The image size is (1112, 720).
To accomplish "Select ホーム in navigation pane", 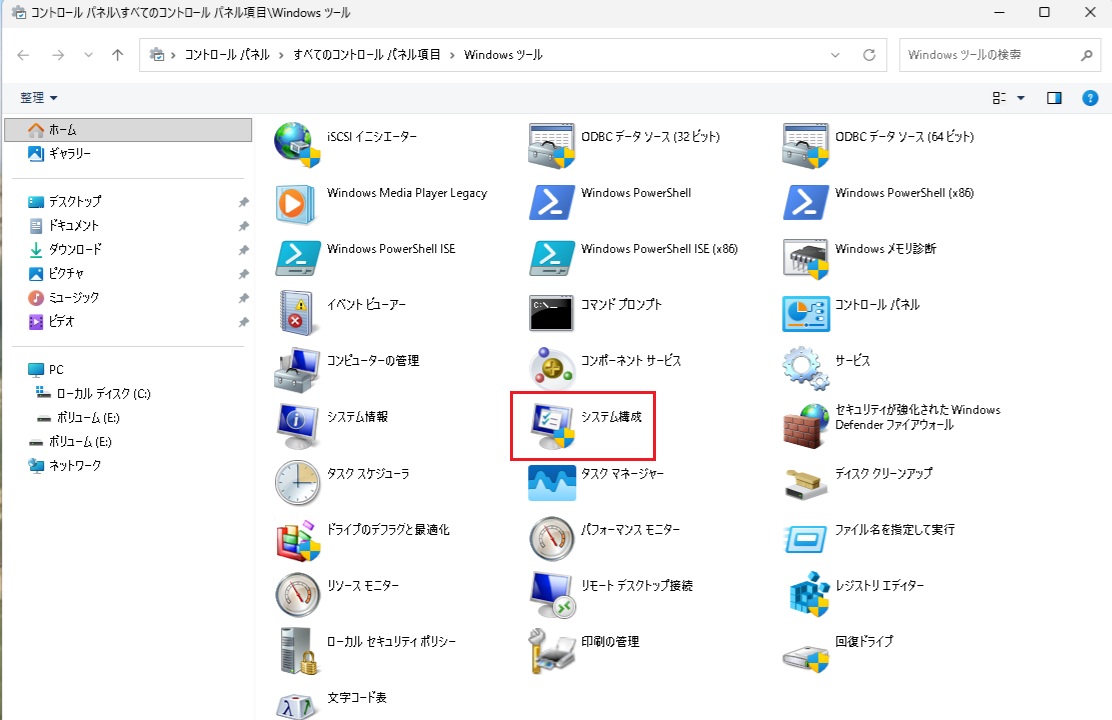I will 128,130.
